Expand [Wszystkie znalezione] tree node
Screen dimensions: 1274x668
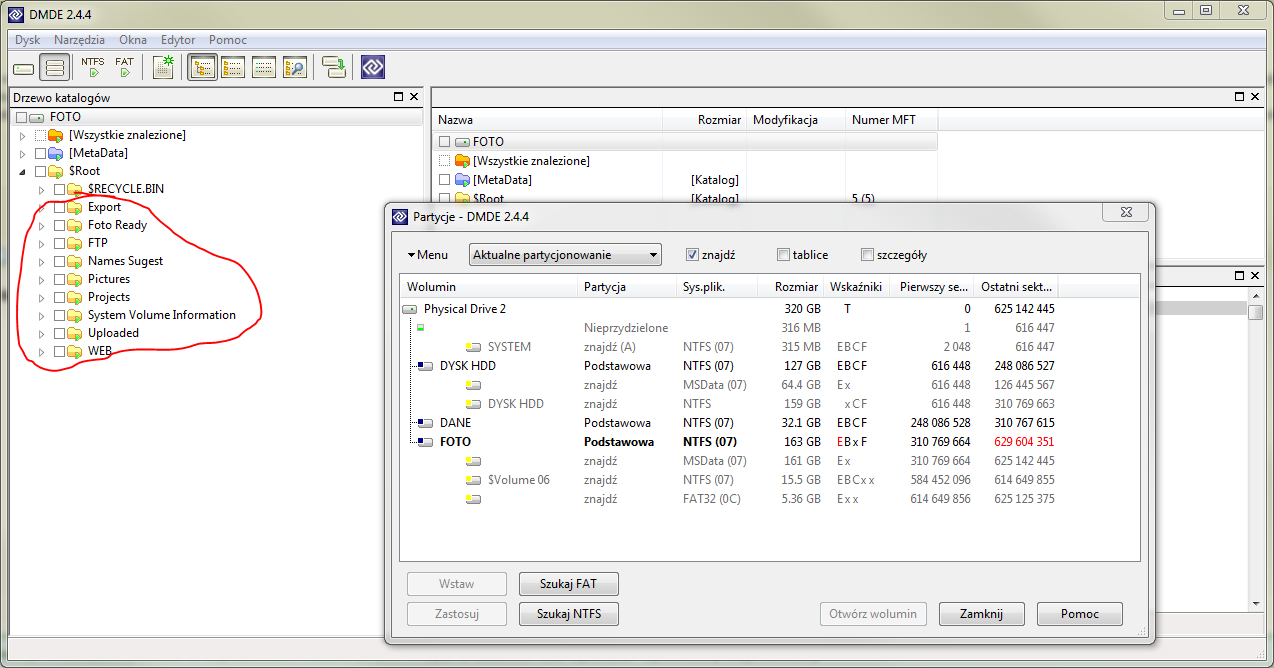[23, 135]
